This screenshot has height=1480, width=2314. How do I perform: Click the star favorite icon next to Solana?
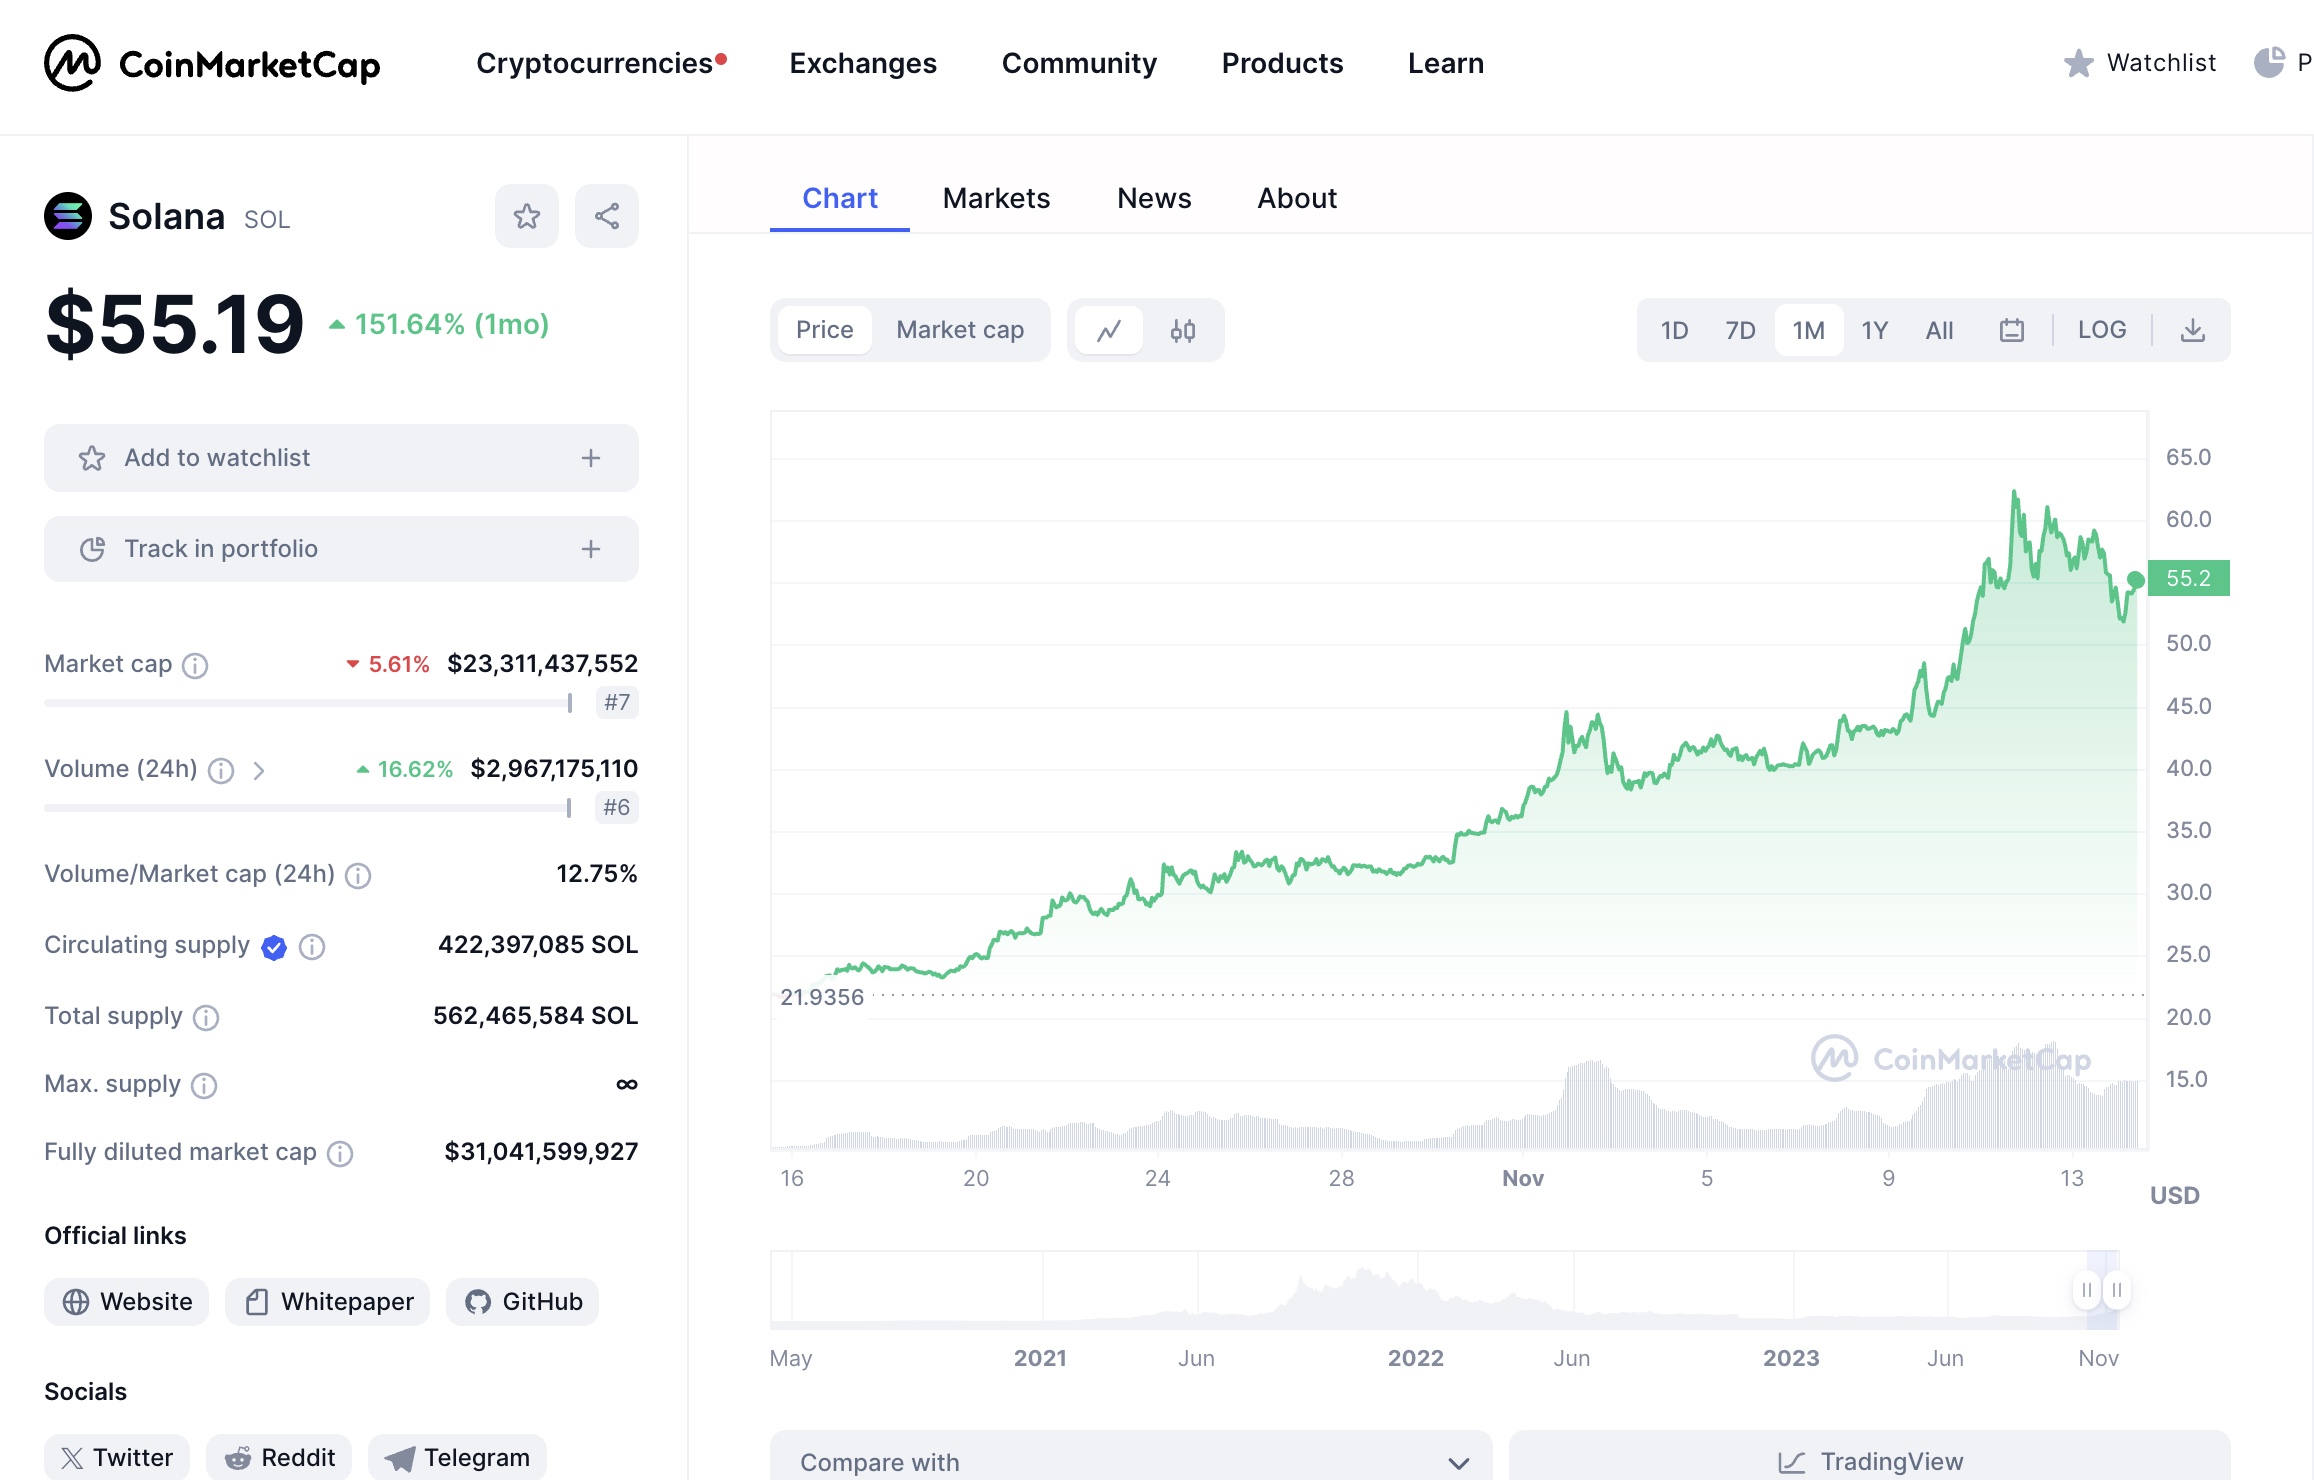tap(527, 216)
